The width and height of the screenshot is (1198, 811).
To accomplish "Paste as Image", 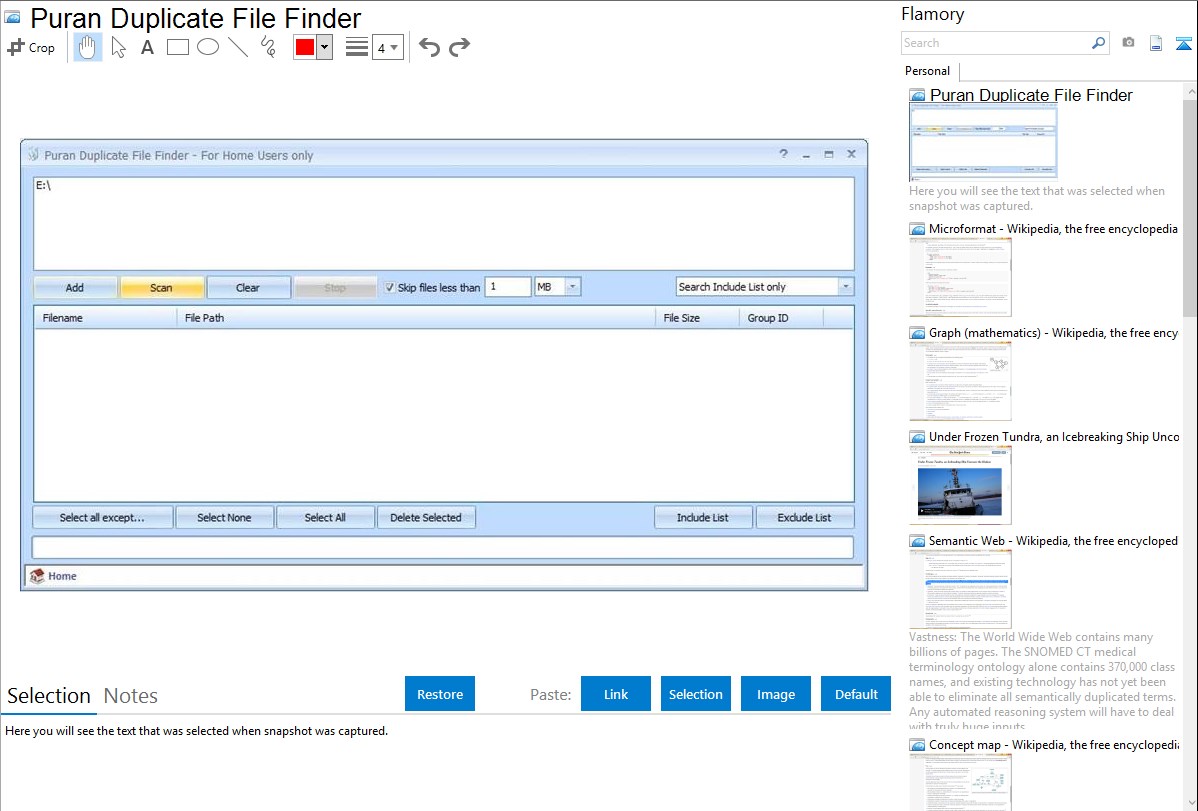I will click(776, 694).
